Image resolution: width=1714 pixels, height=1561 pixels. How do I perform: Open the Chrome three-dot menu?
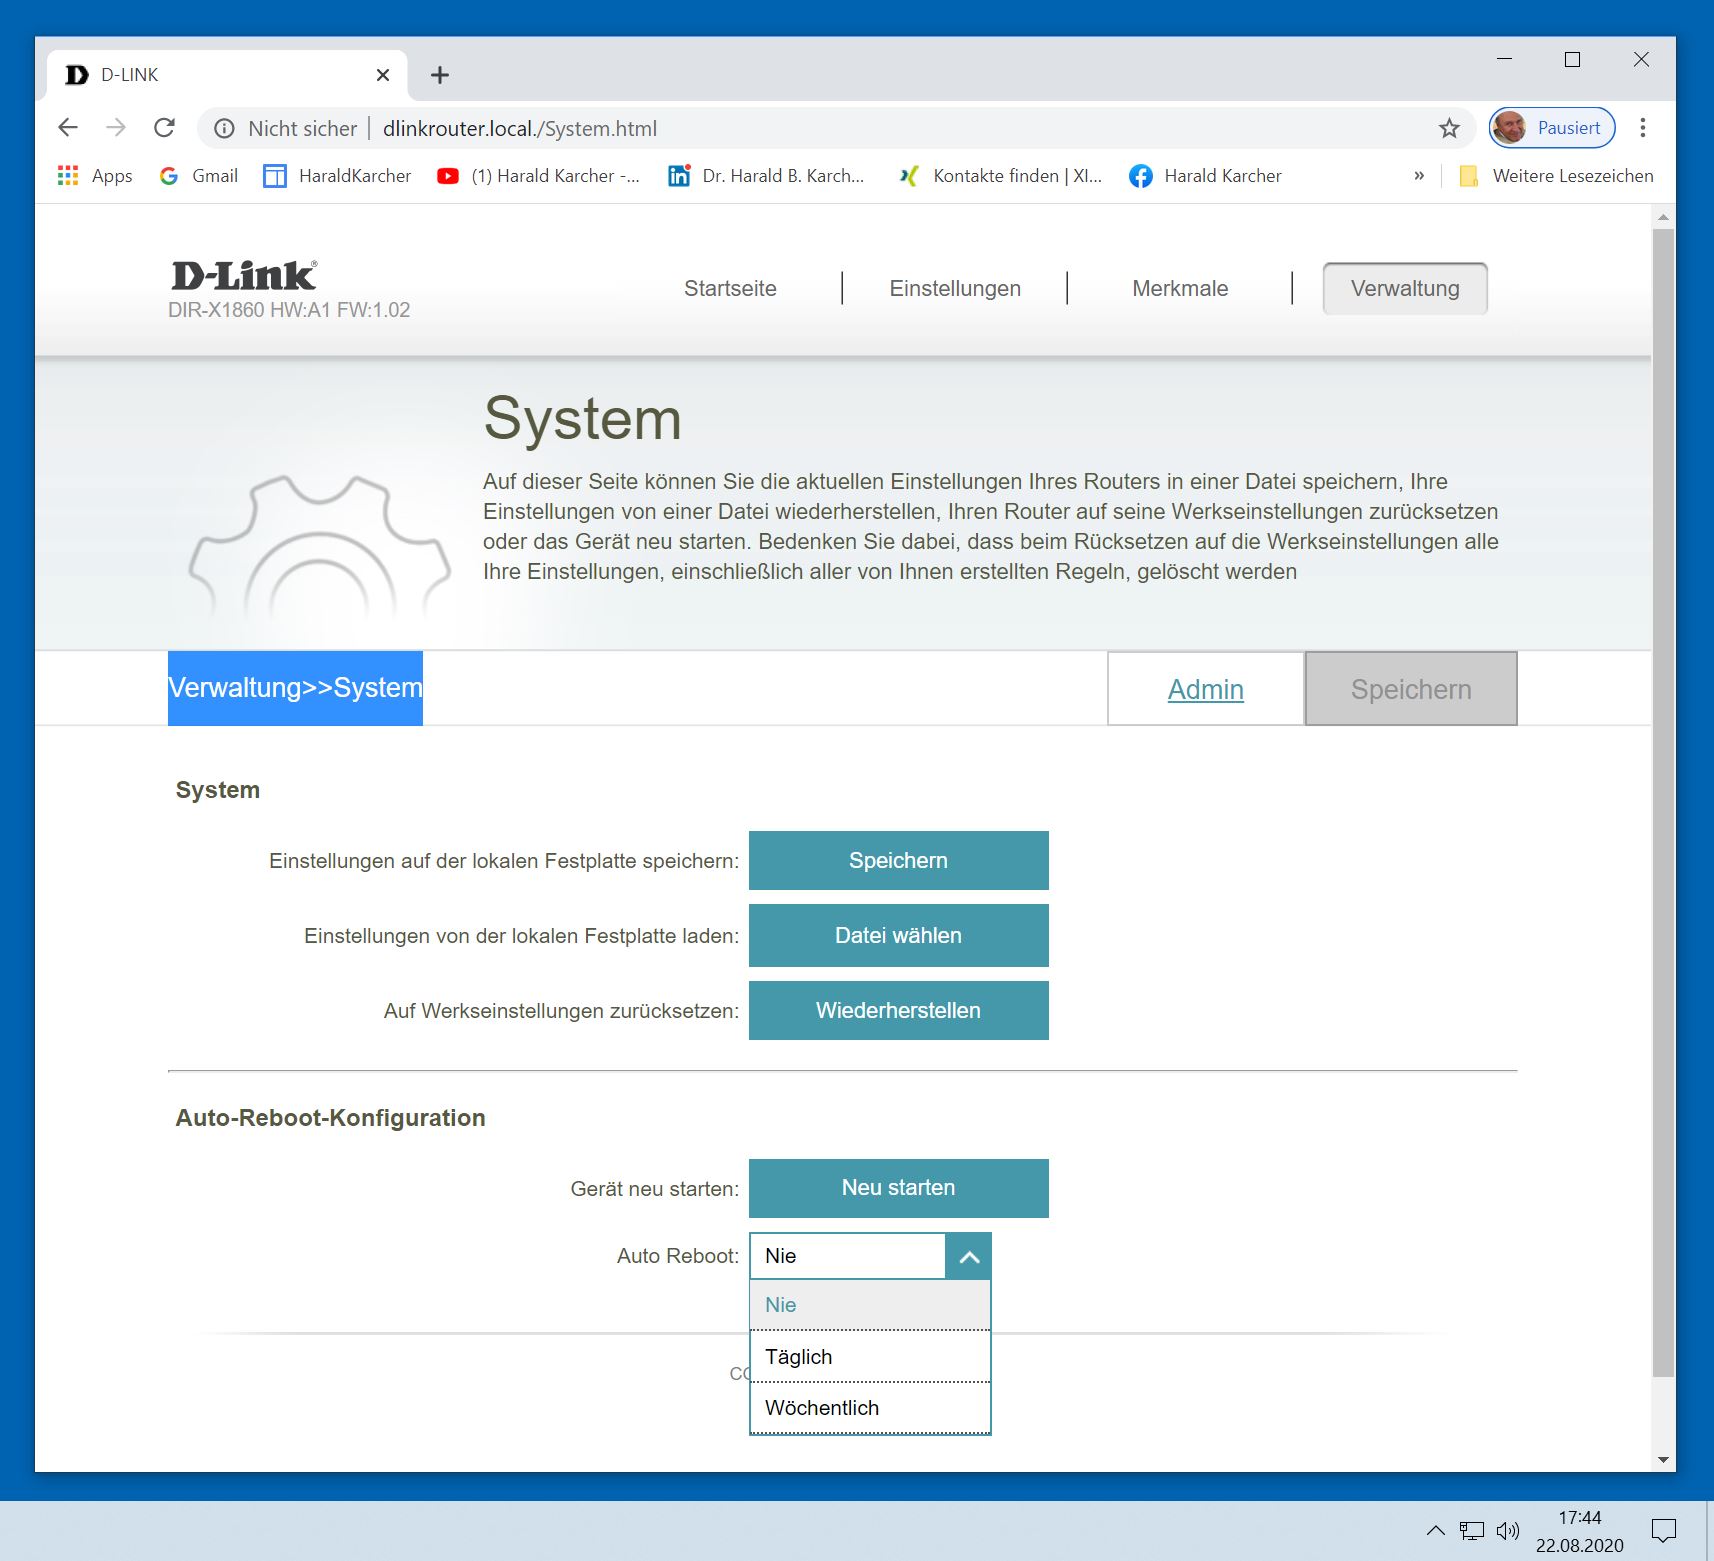[1643, 128]
